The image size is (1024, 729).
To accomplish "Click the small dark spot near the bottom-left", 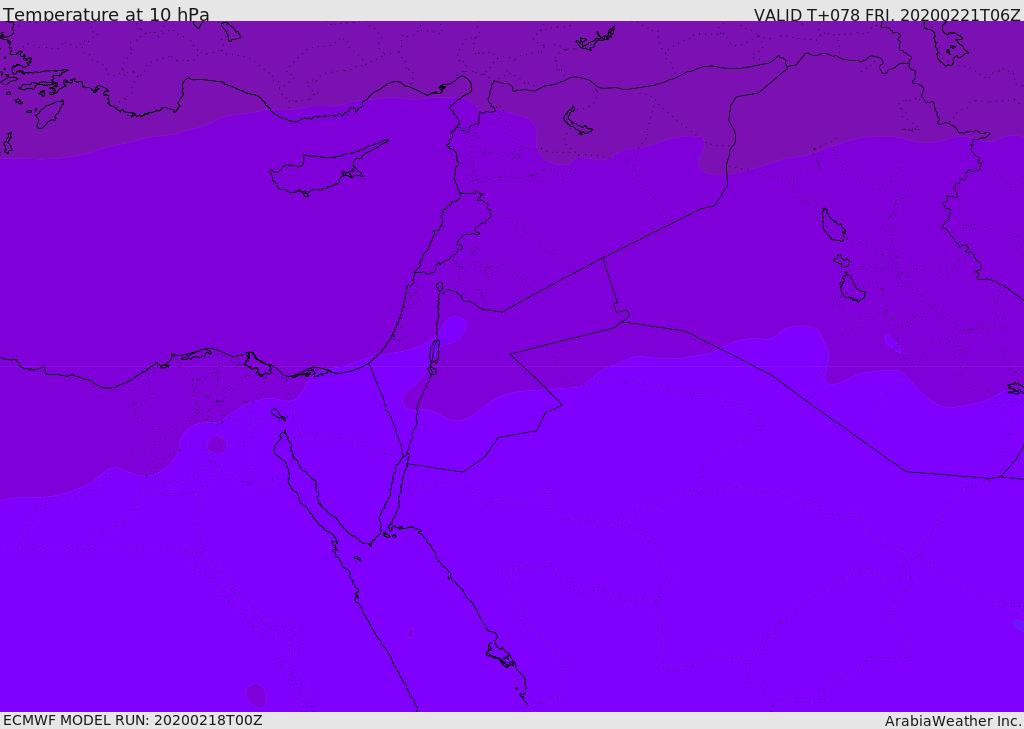I will tap(256, 695).
